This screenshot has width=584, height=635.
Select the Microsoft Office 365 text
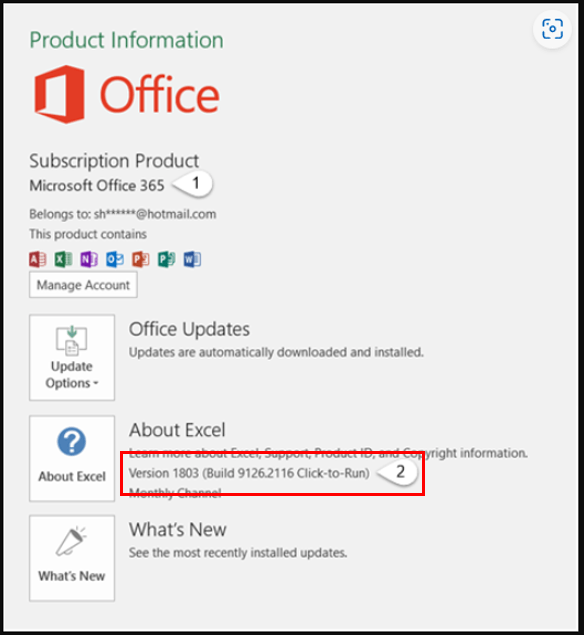97,185
